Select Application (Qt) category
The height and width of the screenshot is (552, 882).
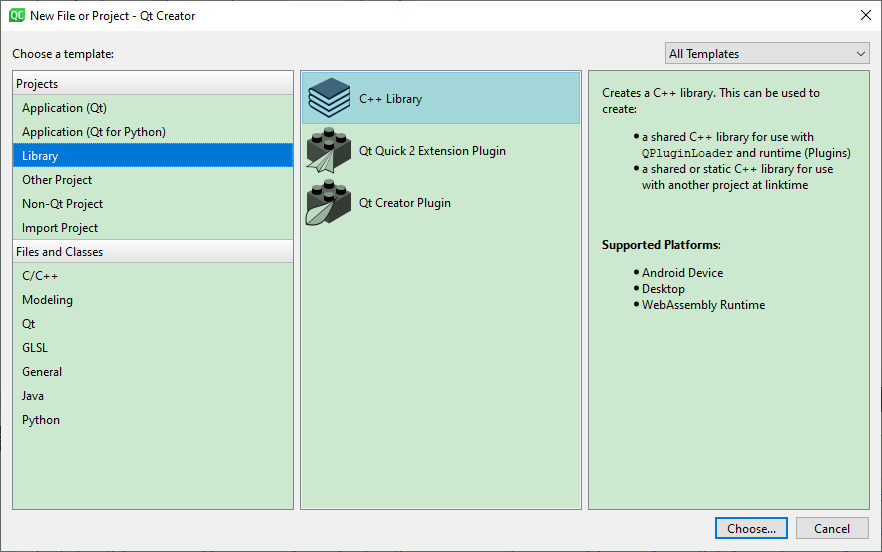pos(153,107)
